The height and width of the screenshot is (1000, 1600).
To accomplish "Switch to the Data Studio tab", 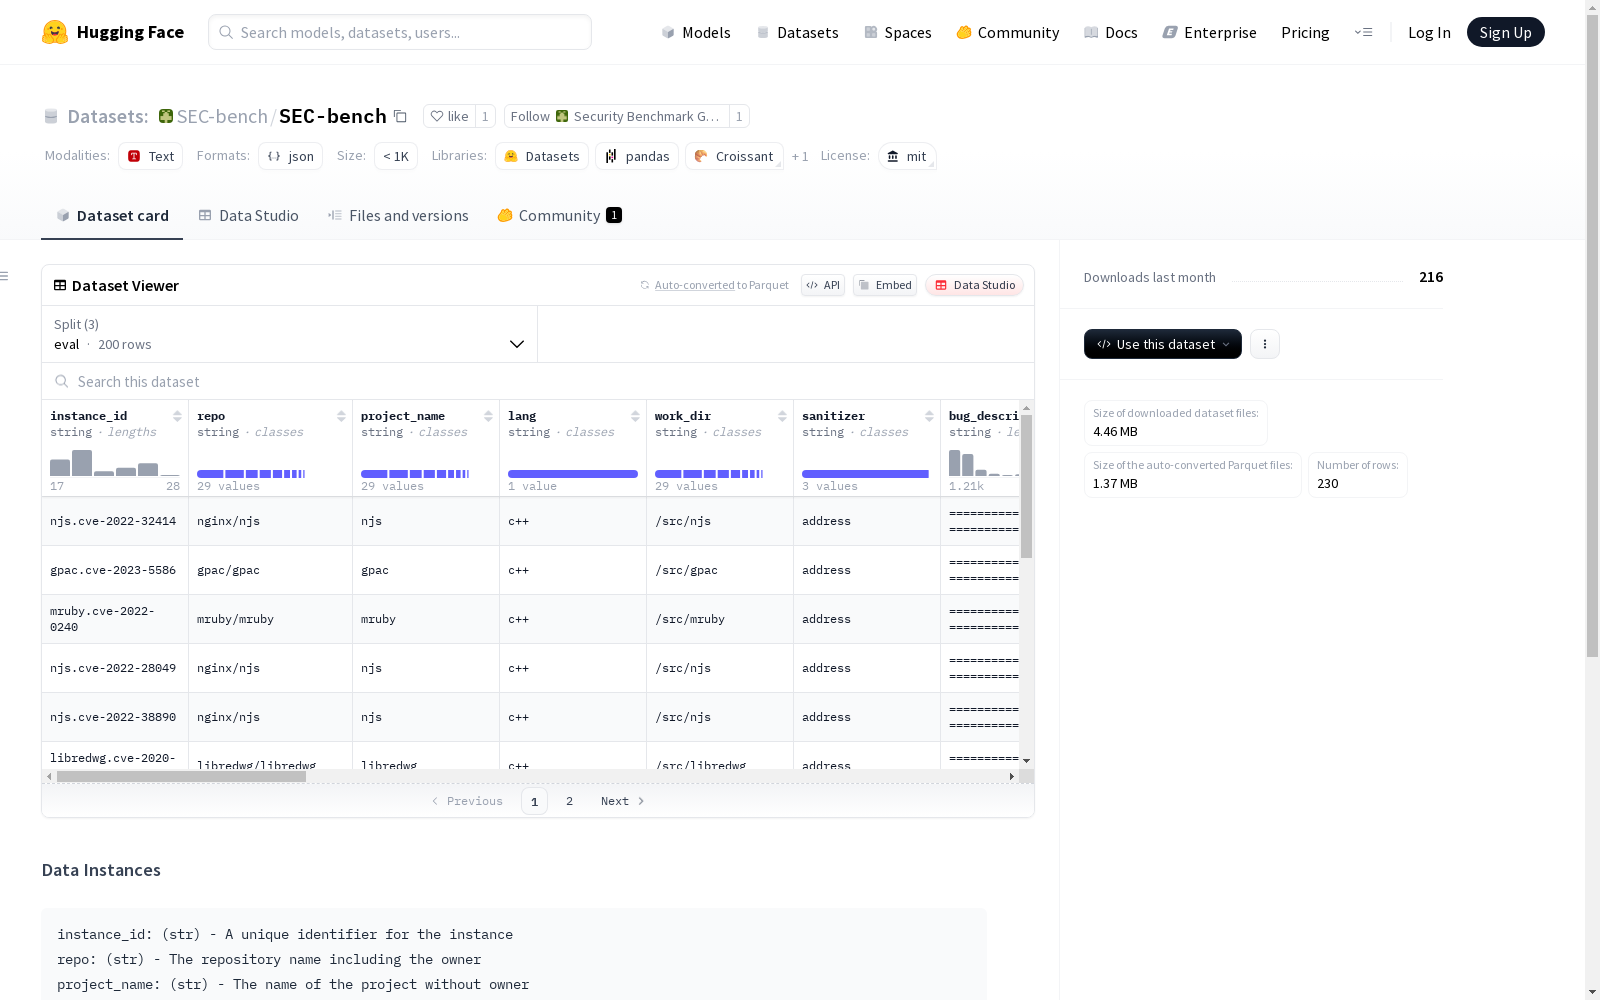I will pos(249,216).
